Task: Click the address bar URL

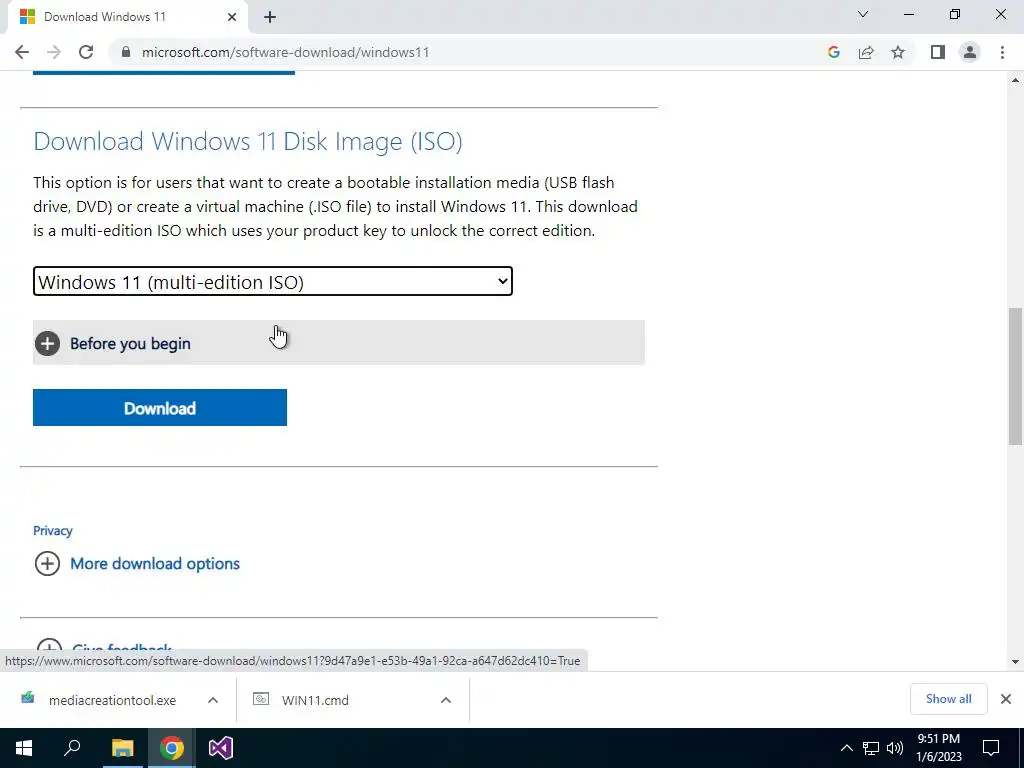Action: pyautogui.click(x=285, y=52)
